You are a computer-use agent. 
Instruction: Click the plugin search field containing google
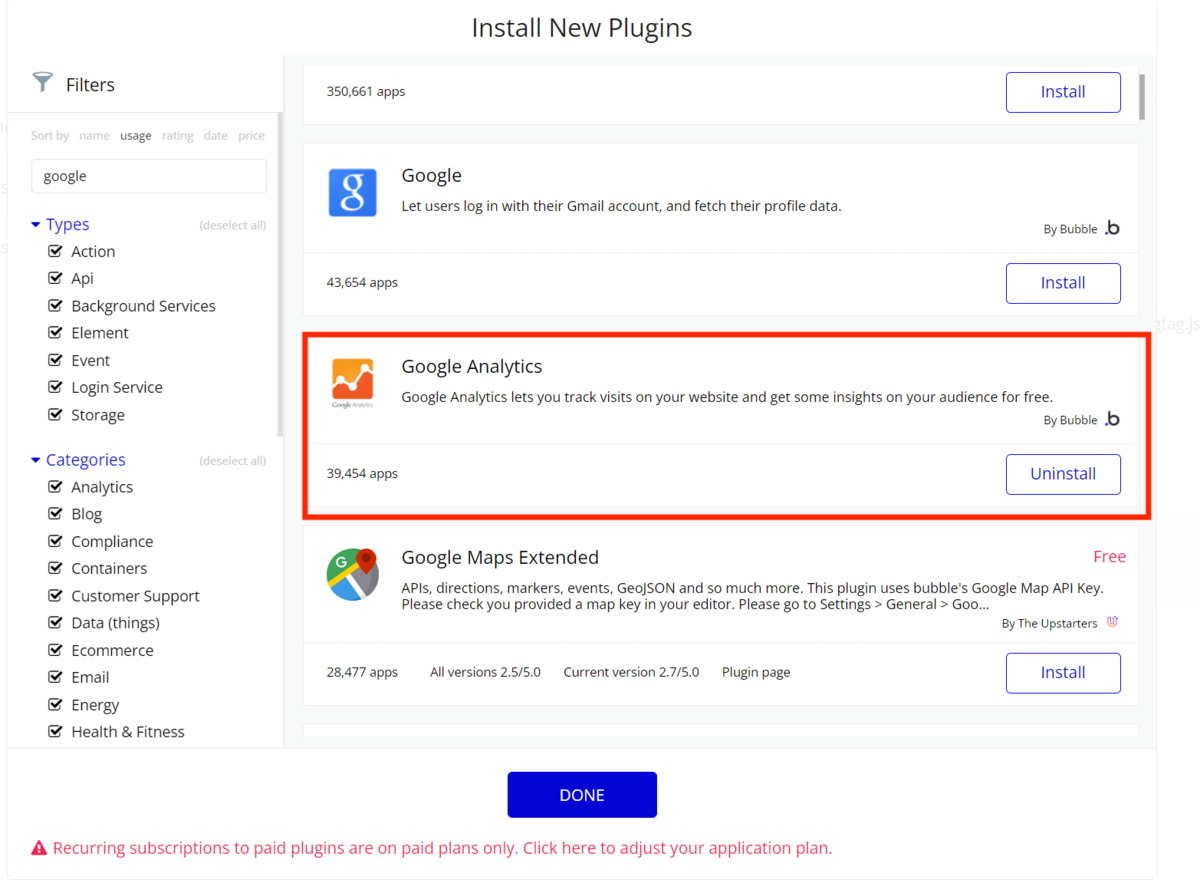pyautogui.click(x=149, y=176)
